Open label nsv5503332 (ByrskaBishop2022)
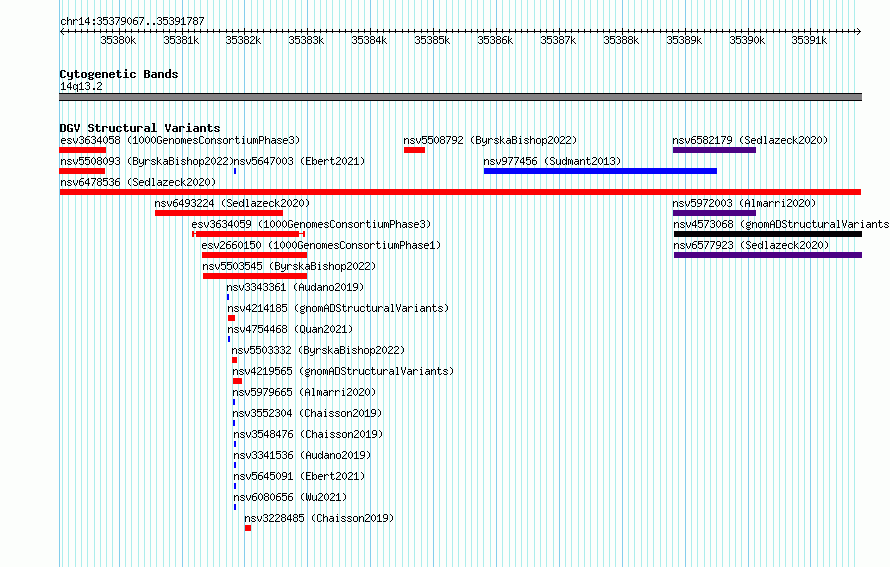 click(318, 350)
